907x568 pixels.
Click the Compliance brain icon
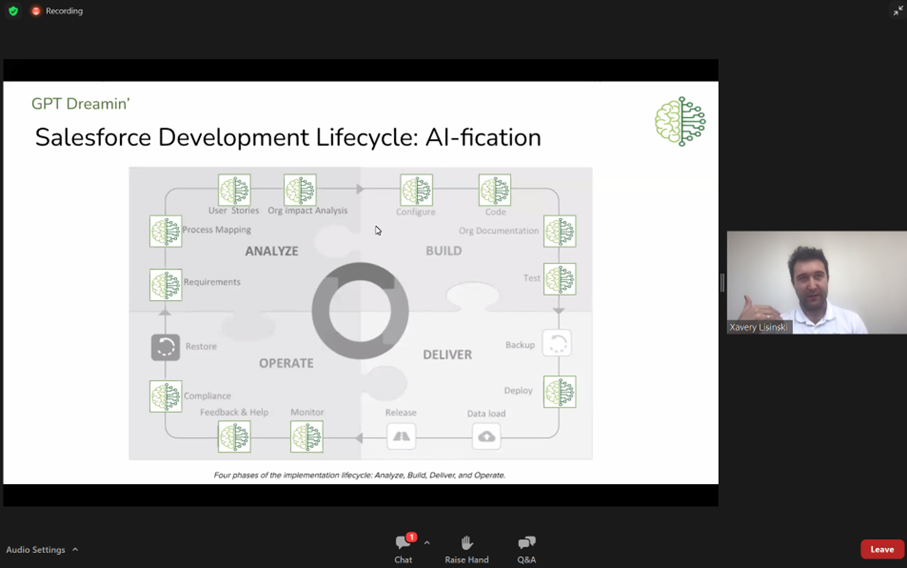point(165,396)
